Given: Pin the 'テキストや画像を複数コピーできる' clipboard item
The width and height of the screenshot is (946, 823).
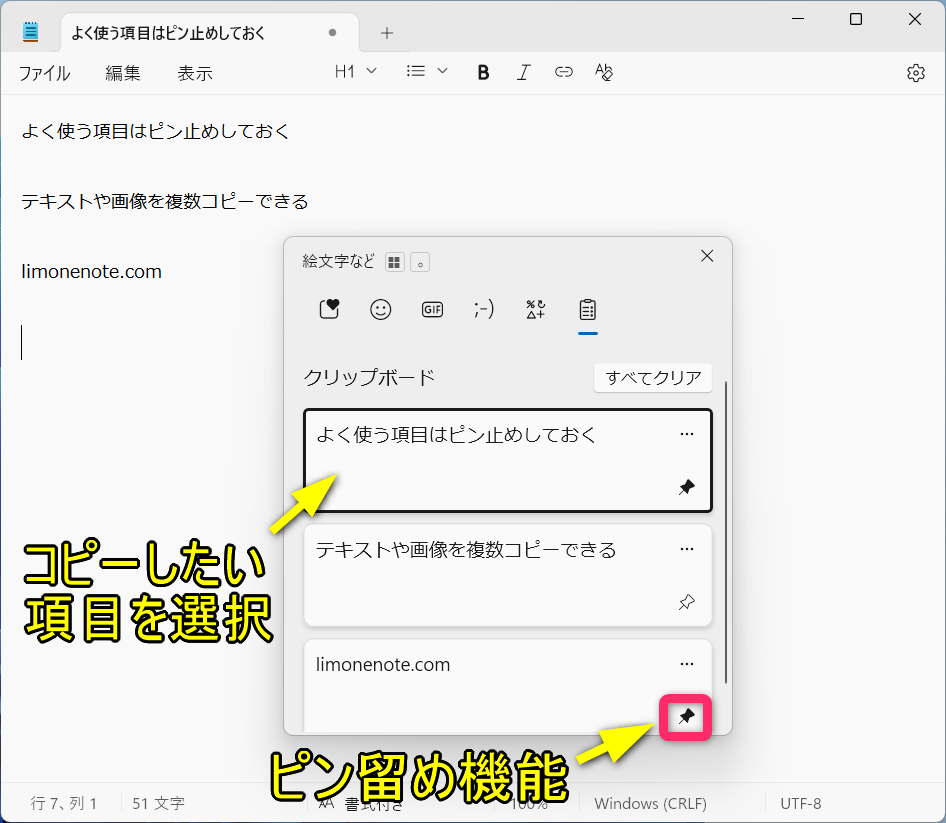Looking at the screenshot, I should [x=686, y=603].
